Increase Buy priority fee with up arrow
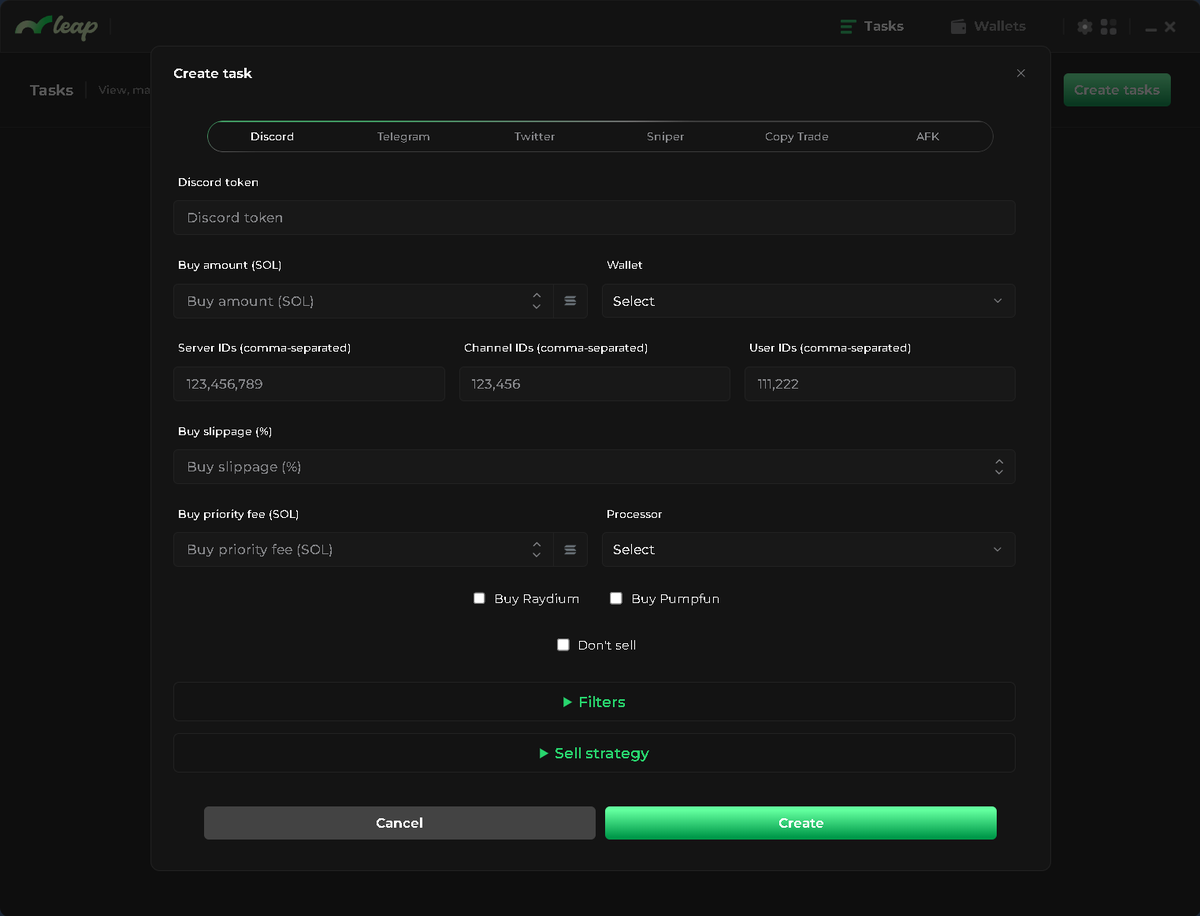 tap(537, 544)
